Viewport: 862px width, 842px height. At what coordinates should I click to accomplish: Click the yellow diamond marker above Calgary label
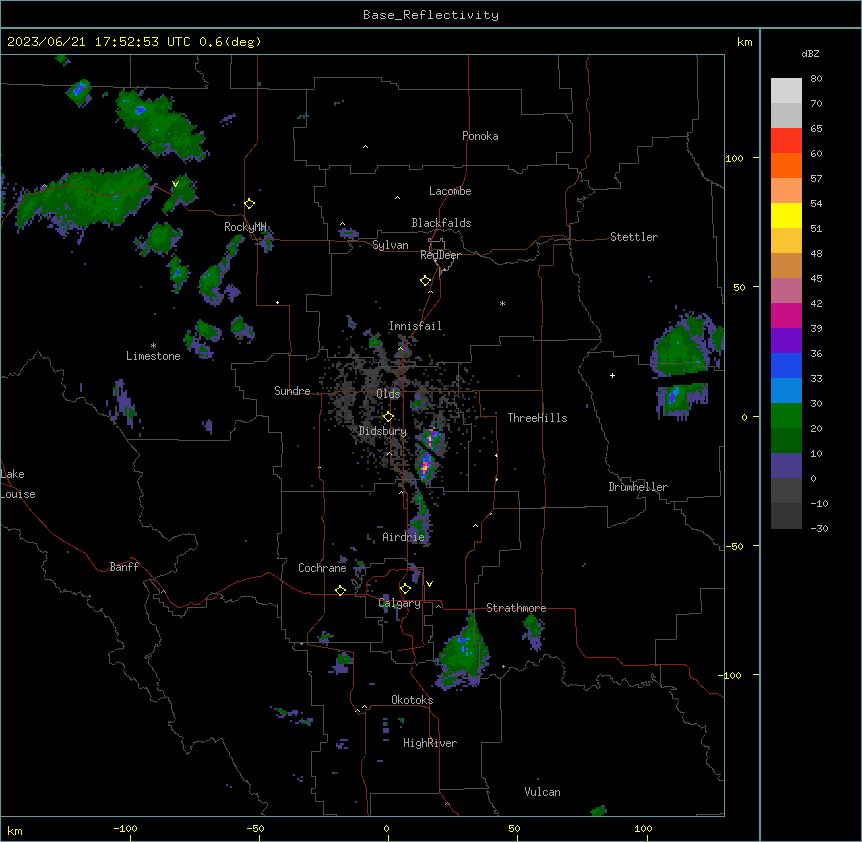pyautogui.click(x=405, y=589)
